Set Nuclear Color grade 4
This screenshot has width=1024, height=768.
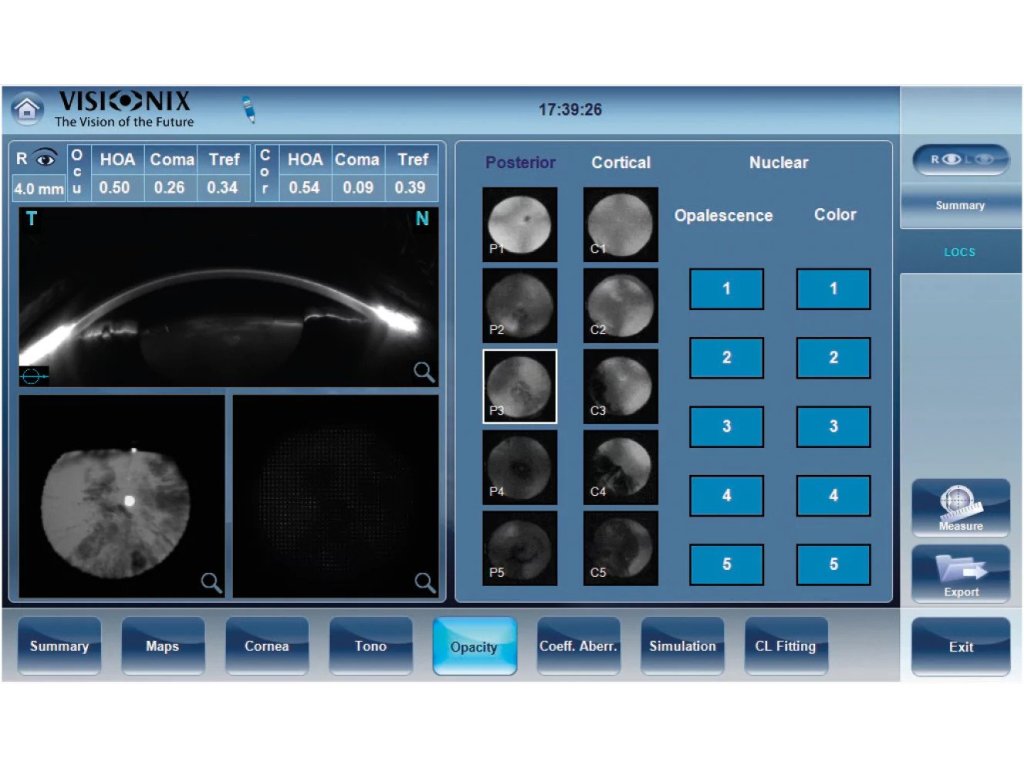tap(833, 496)
